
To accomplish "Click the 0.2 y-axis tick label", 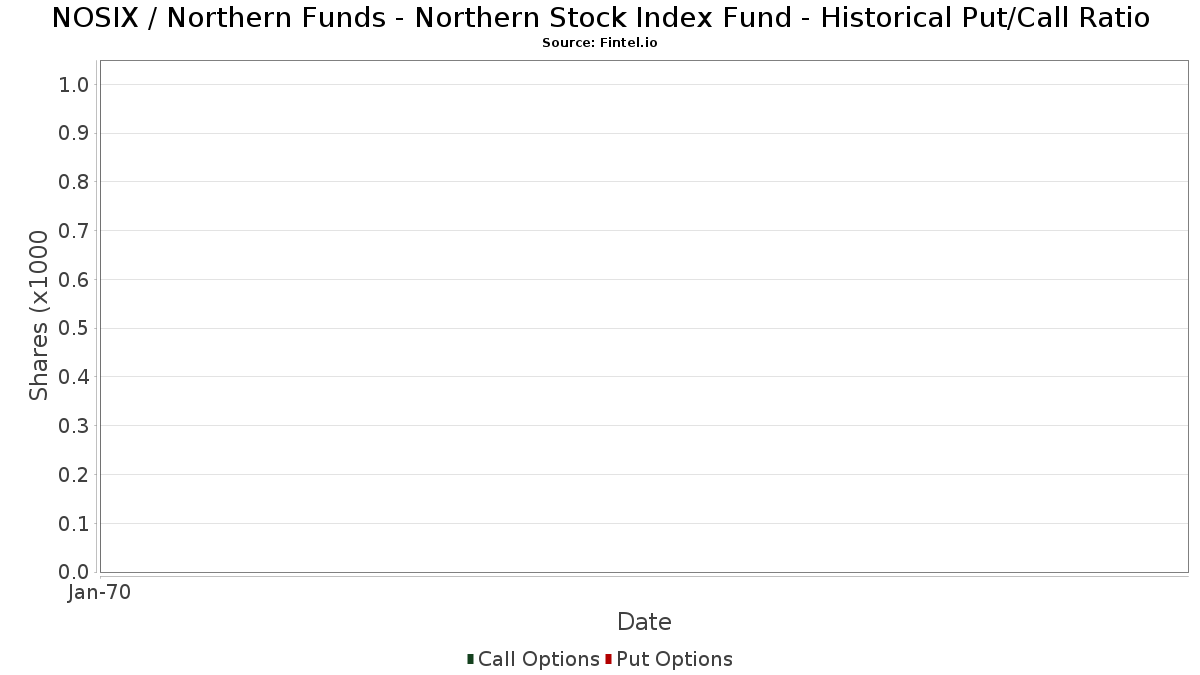I will [75, 475].
